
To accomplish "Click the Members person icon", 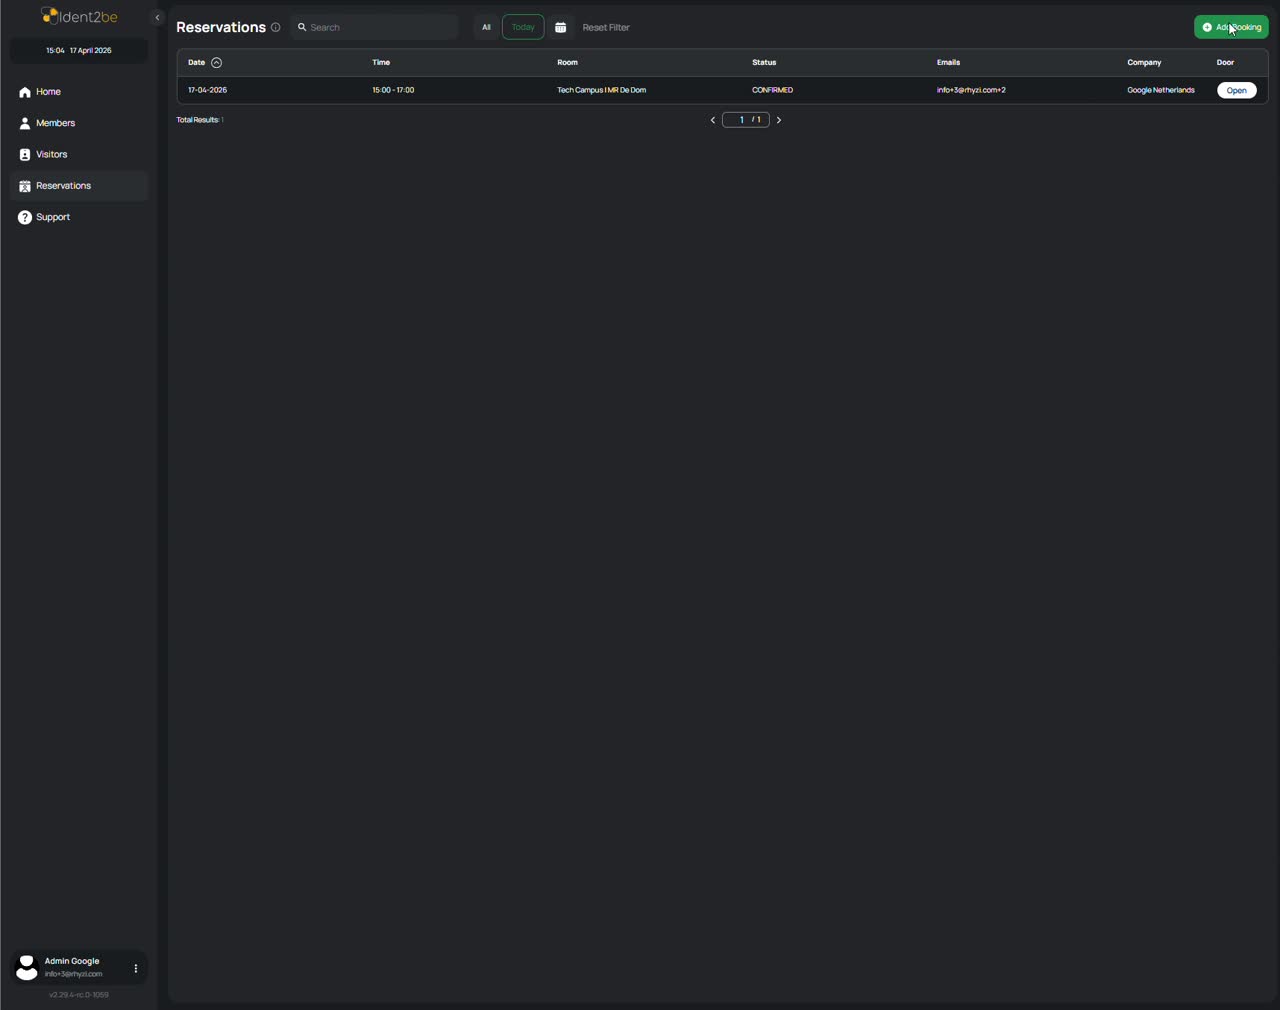I will click(25, 124).
